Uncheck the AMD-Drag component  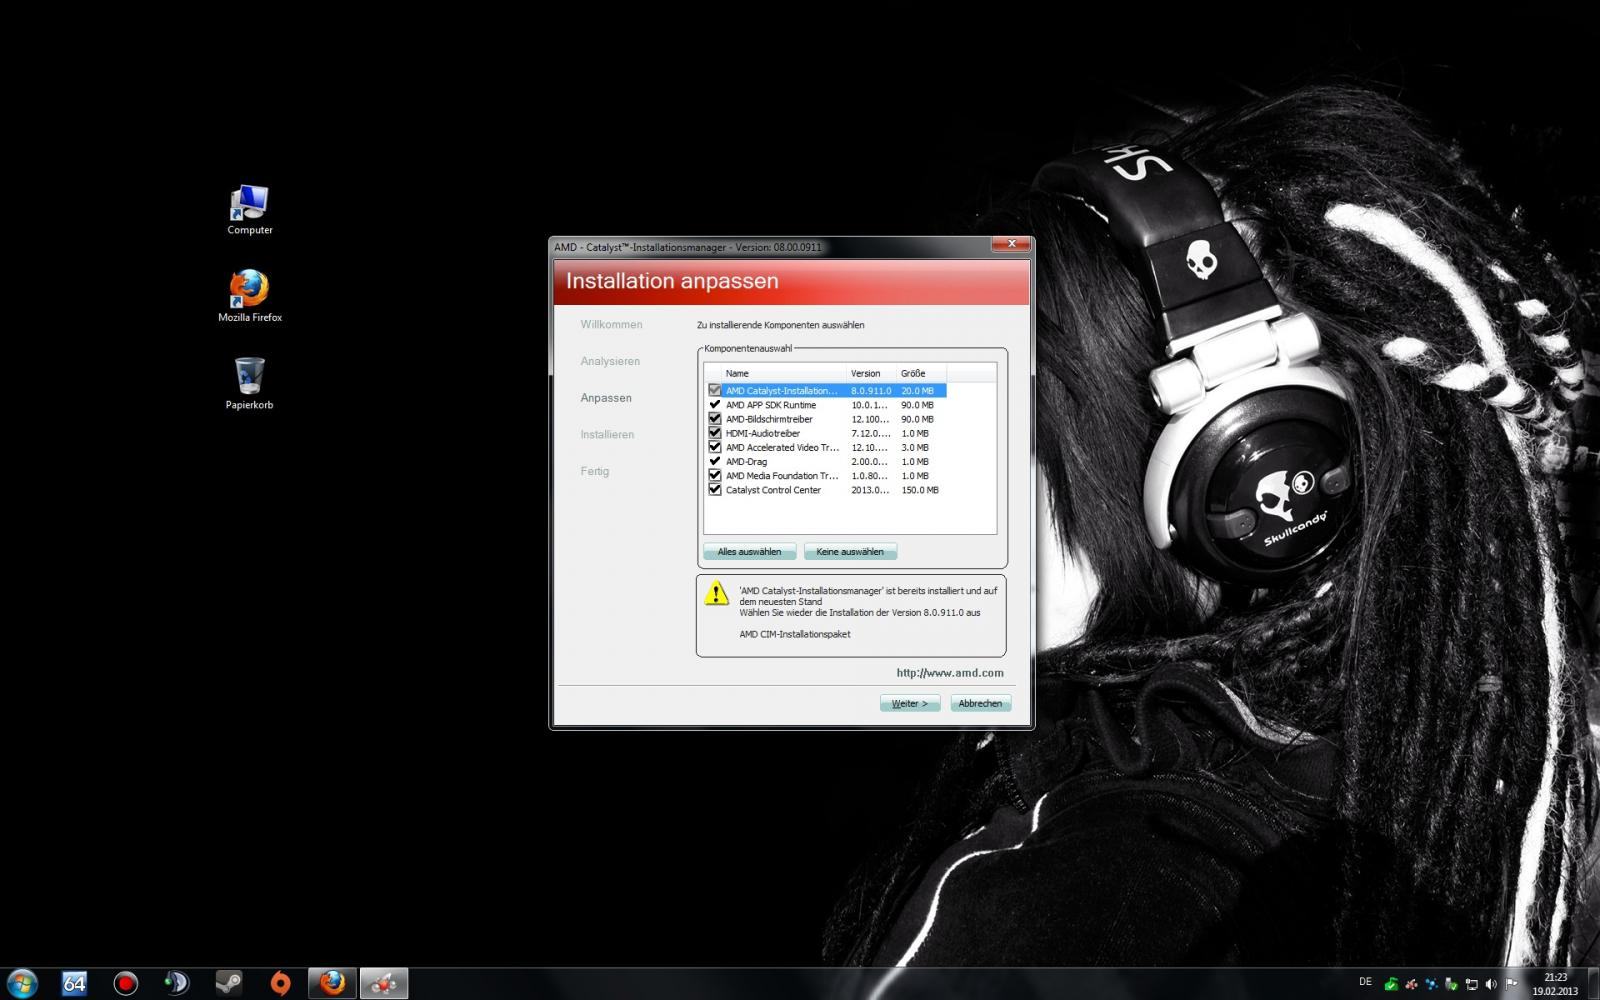tap(714, 462)
